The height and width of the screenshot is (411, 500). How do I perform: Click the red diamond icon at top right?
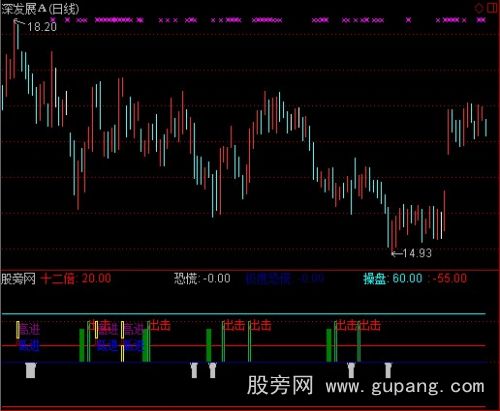[x=479, y=8]
